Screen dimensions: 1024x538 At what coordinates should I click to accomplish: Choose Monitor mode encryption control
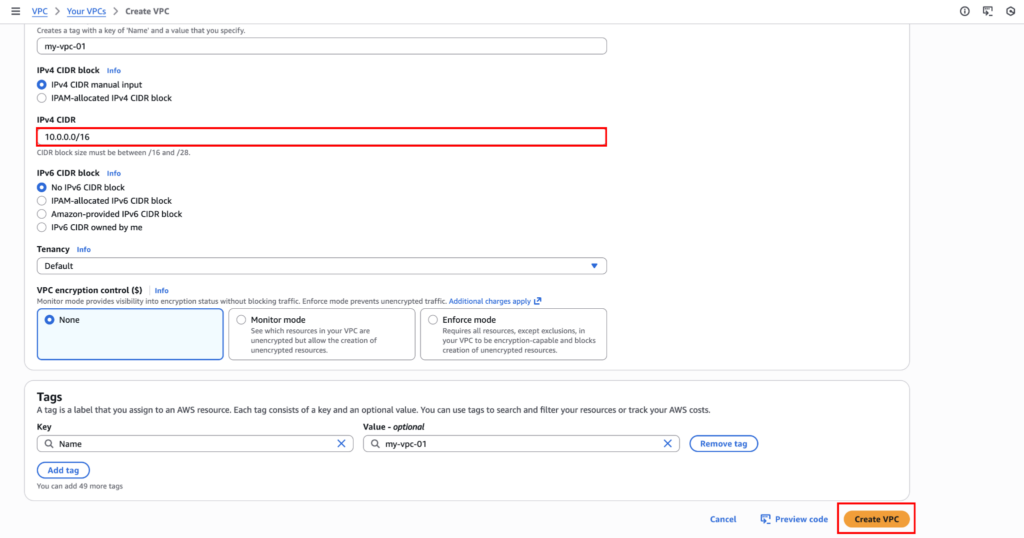point(242,320)
